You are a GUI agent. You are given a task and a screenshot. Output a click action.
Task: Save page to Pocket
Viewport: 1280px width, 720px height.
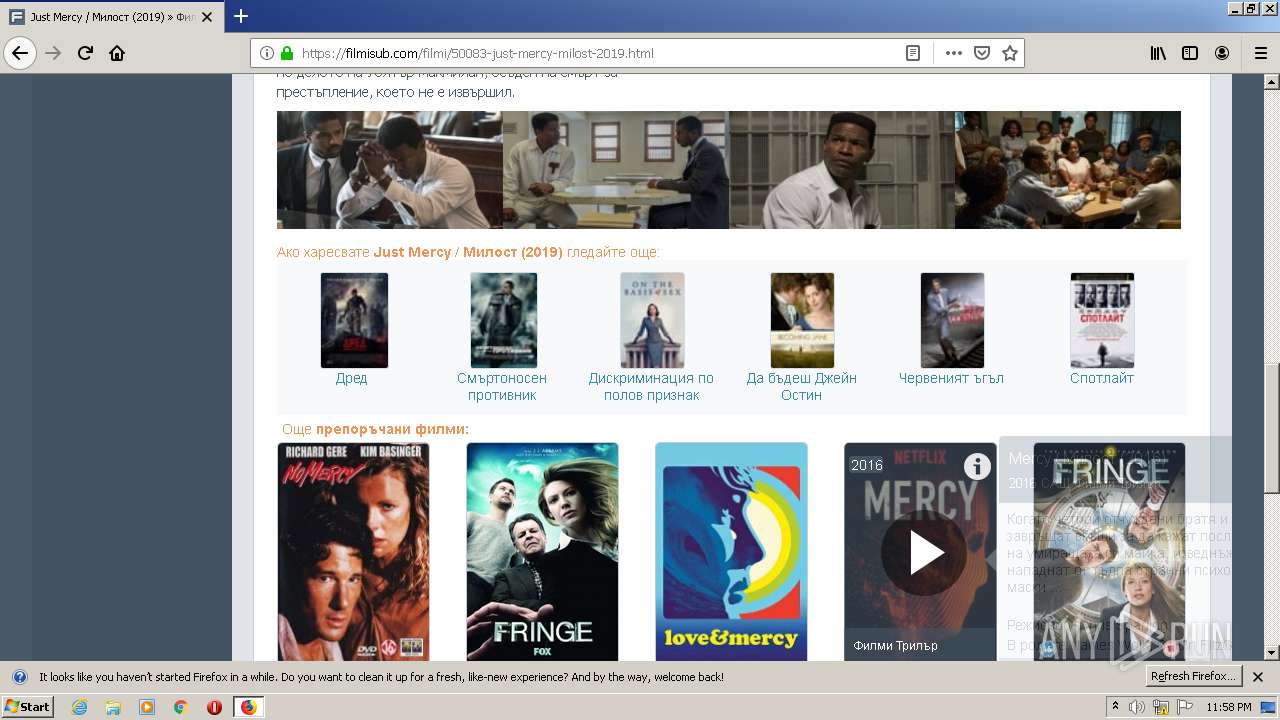[982, 53]
